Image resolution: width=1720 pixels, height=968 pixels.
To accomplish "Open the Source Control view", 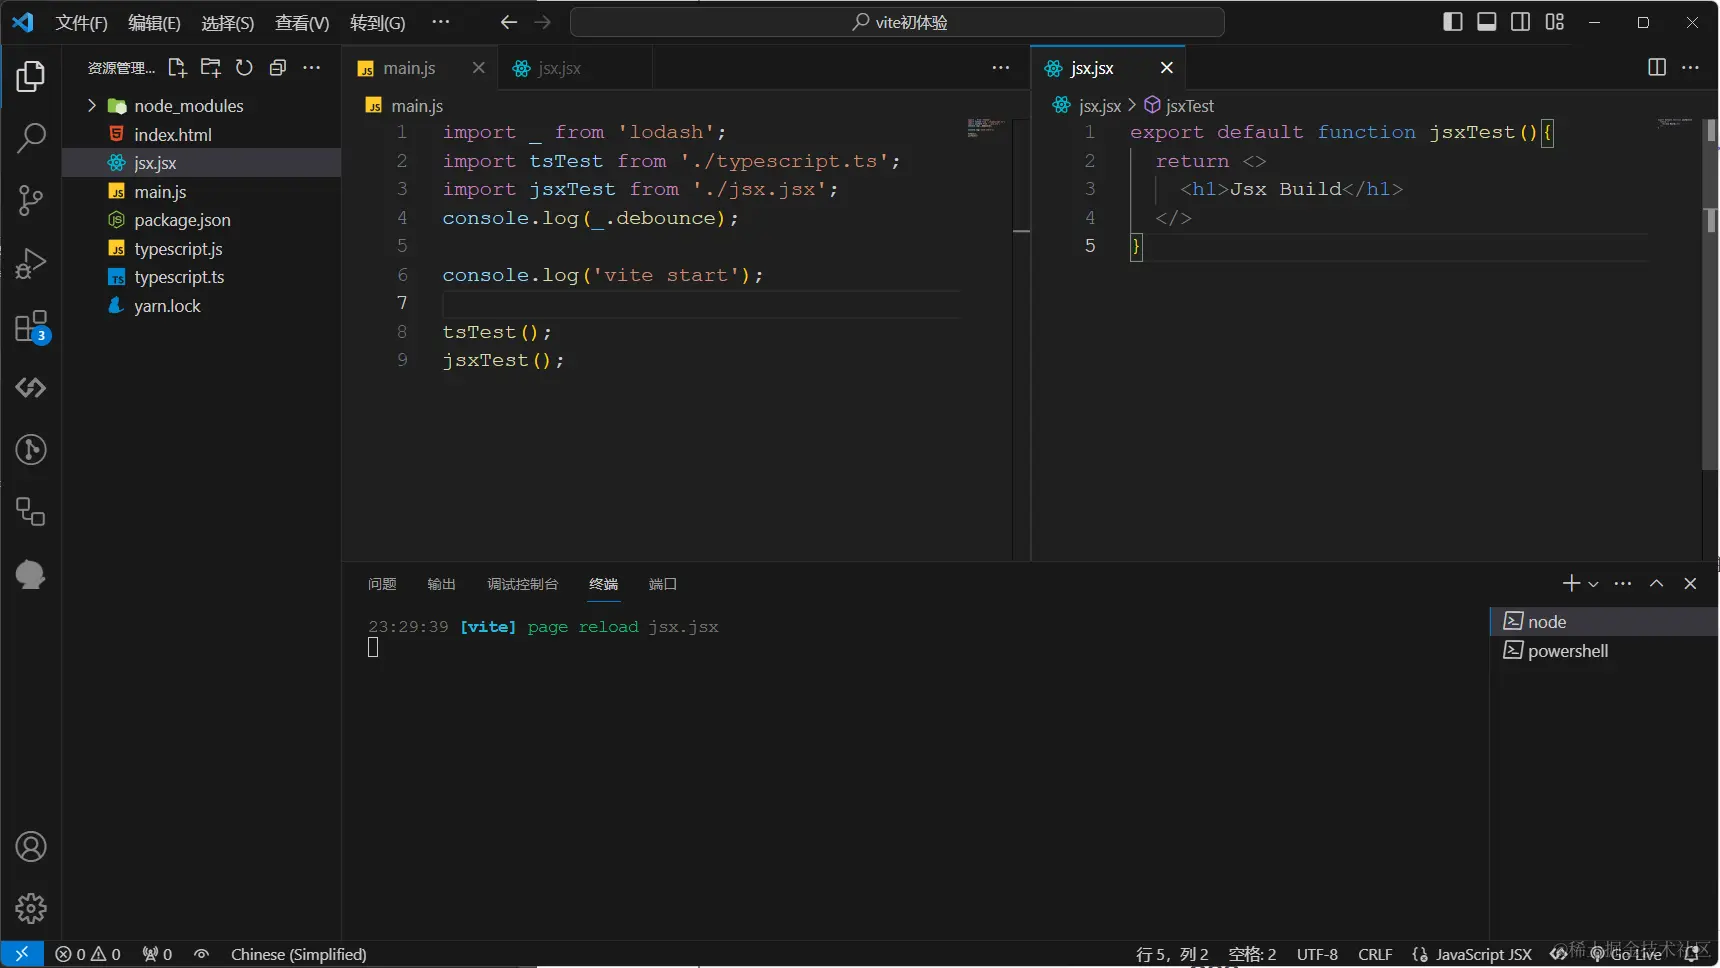I will (31, 200).
